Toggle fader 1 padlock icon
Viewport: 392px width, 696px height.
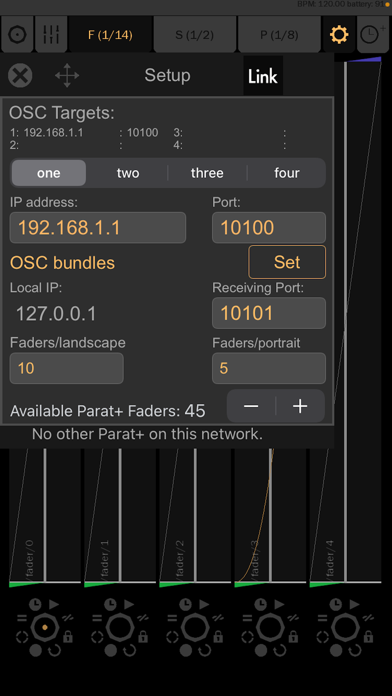click(x=143, y=637)
